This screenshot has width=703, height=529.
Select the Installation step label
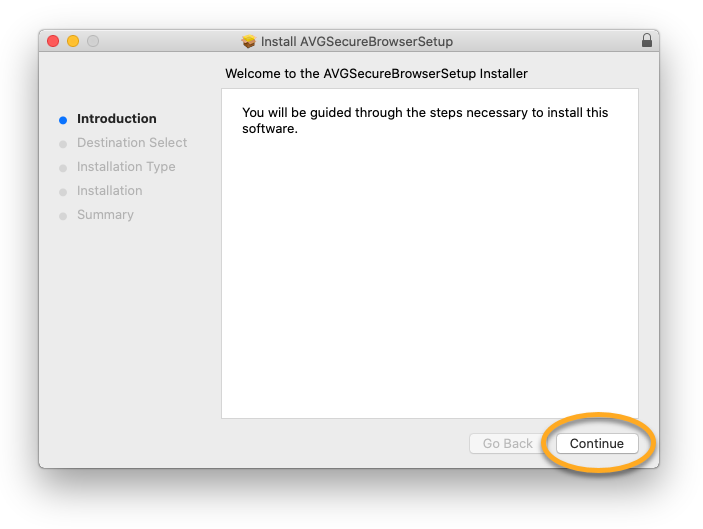pyautogui.click(x=110, y=191)
